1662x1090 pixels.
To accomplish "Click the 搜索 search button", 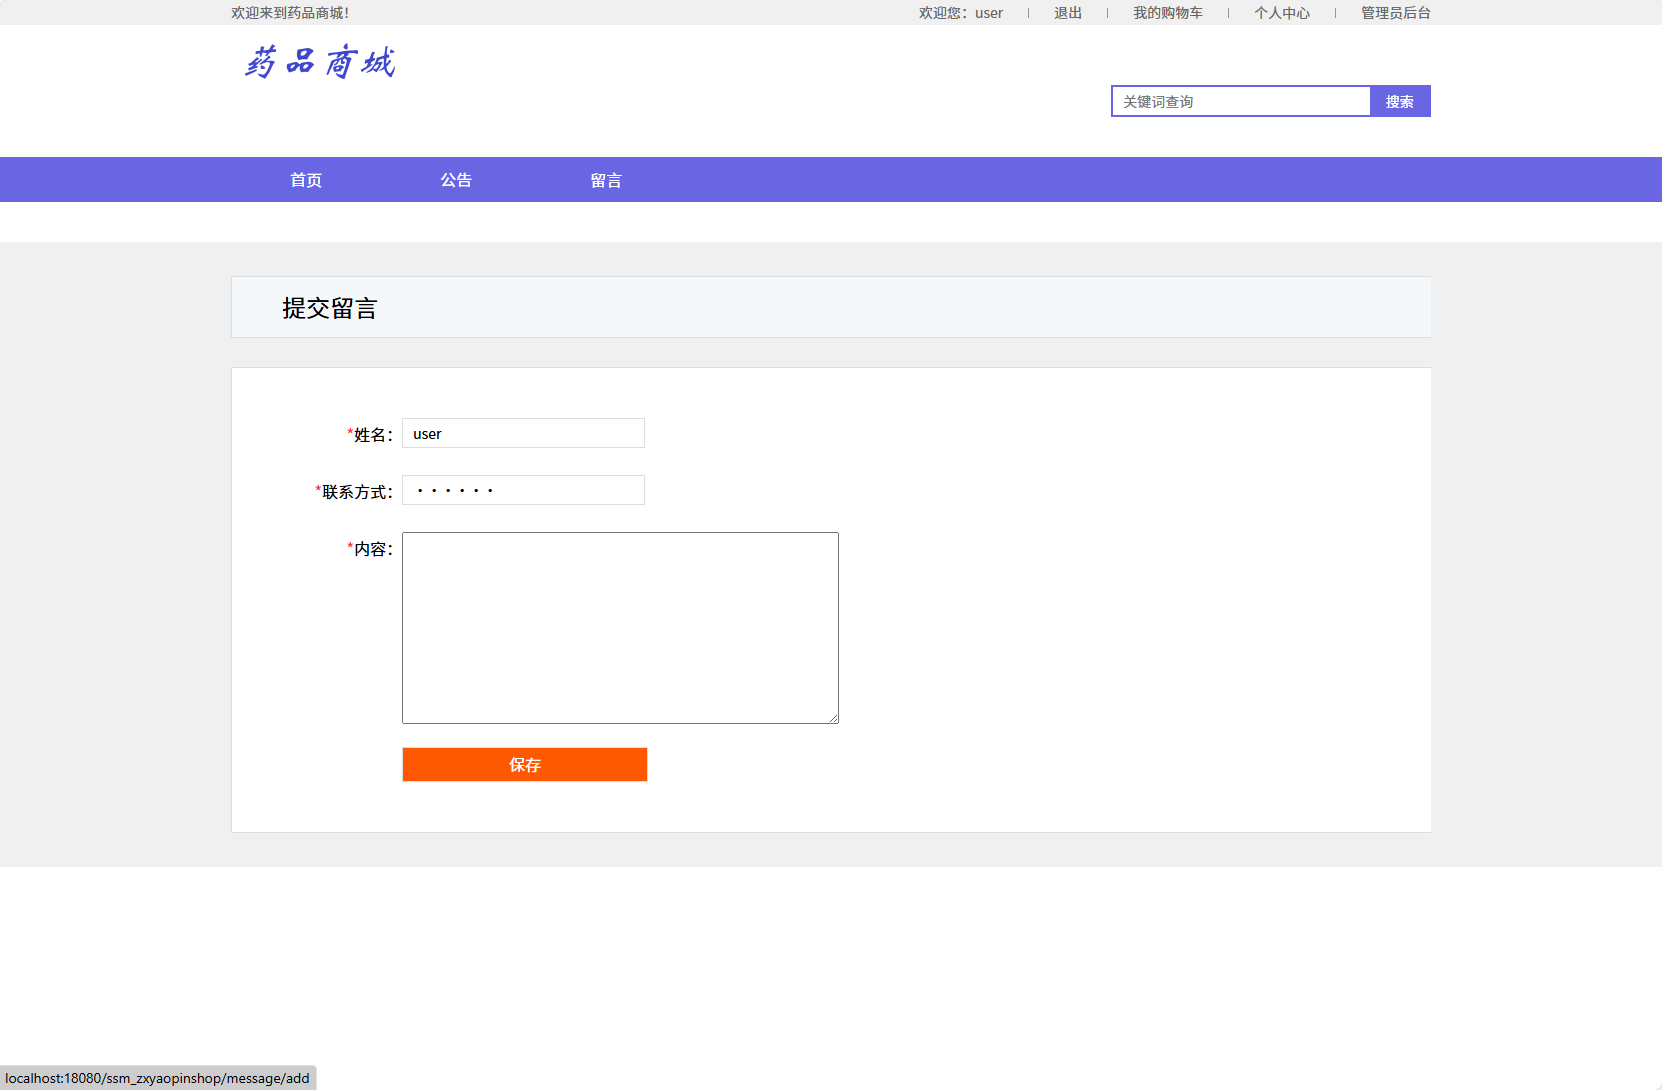I will (x=1400, y=101).
